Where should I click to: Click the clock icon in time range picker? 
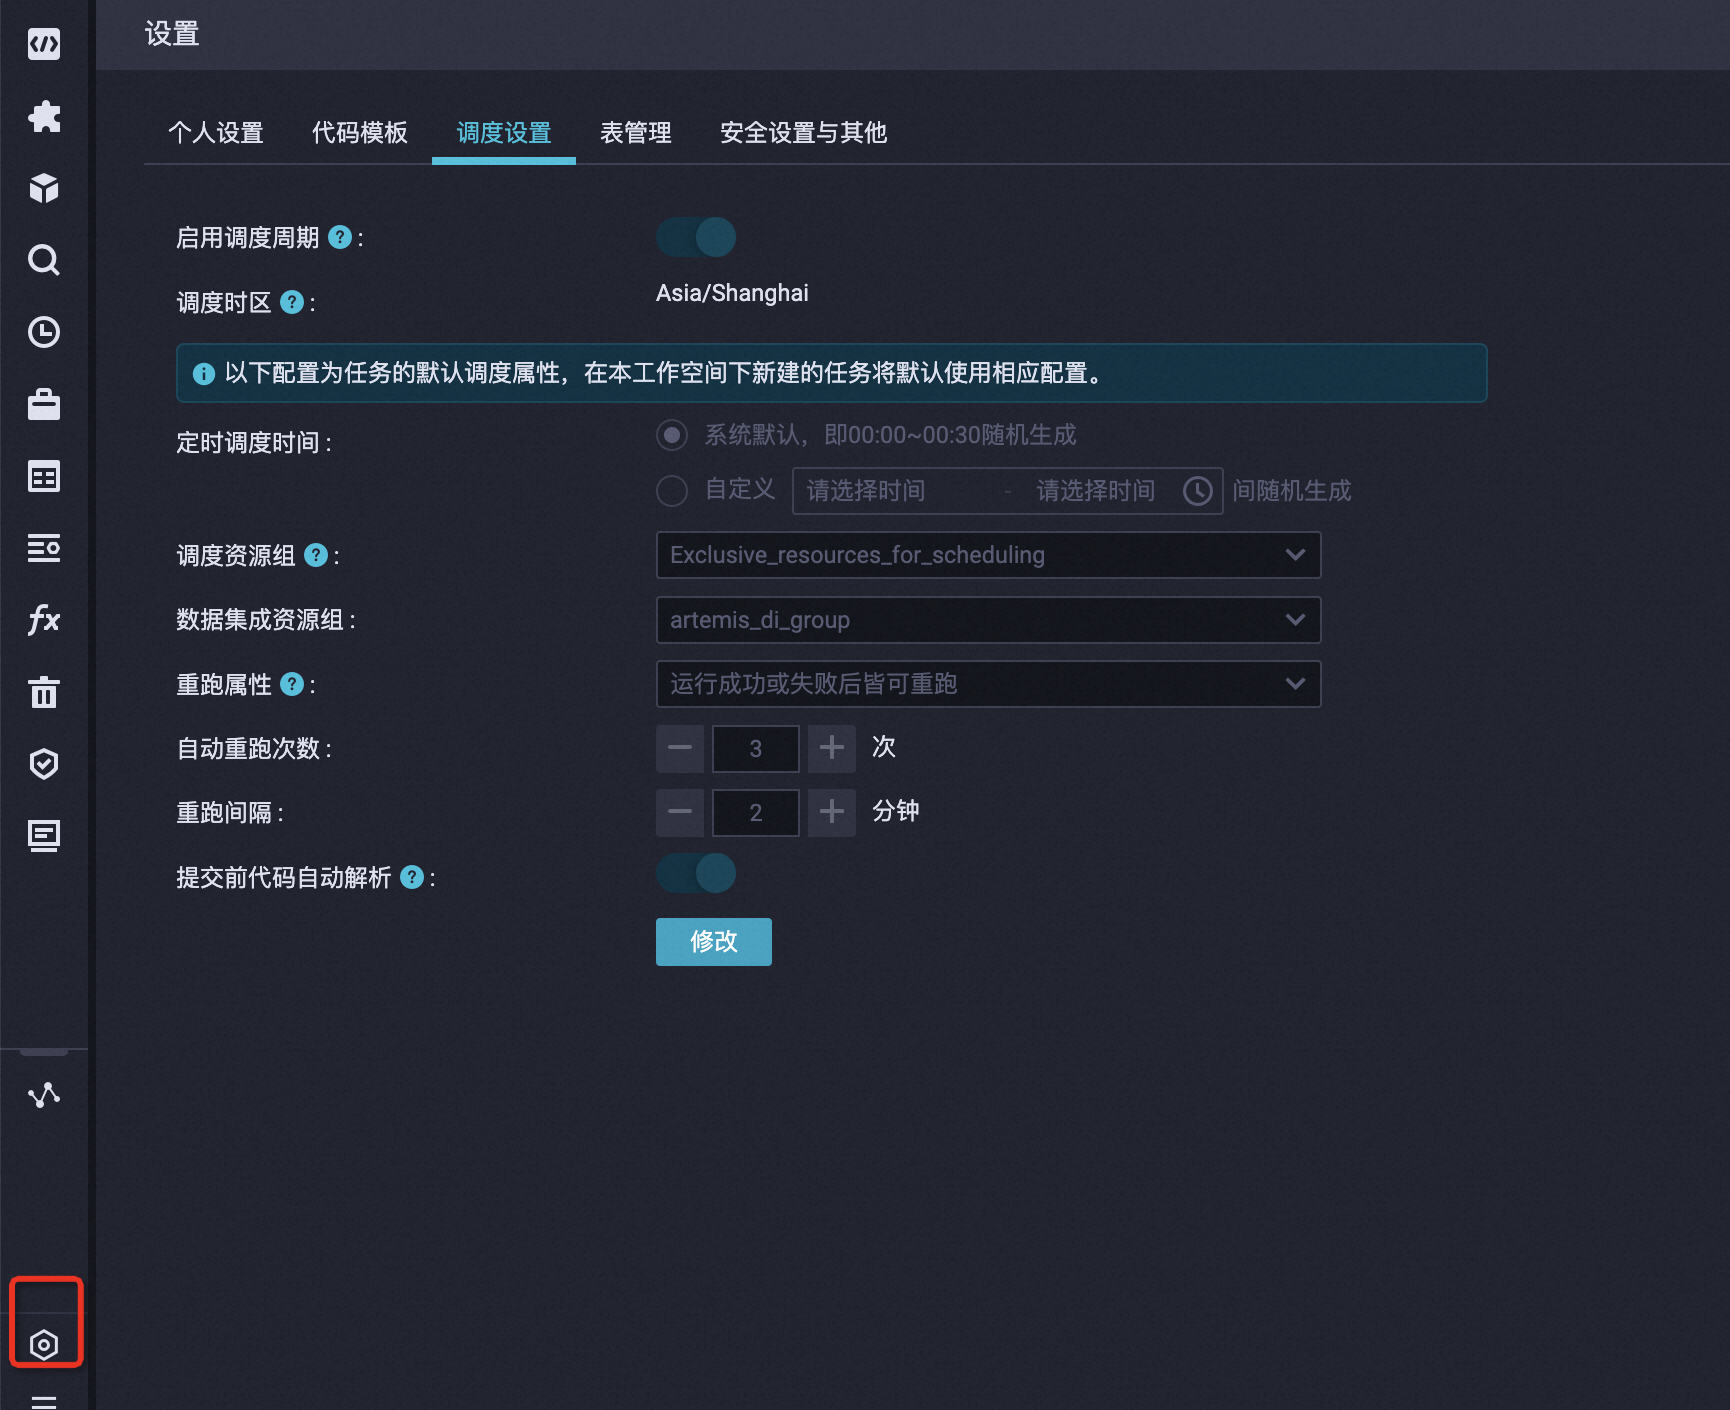(1198, 491)
